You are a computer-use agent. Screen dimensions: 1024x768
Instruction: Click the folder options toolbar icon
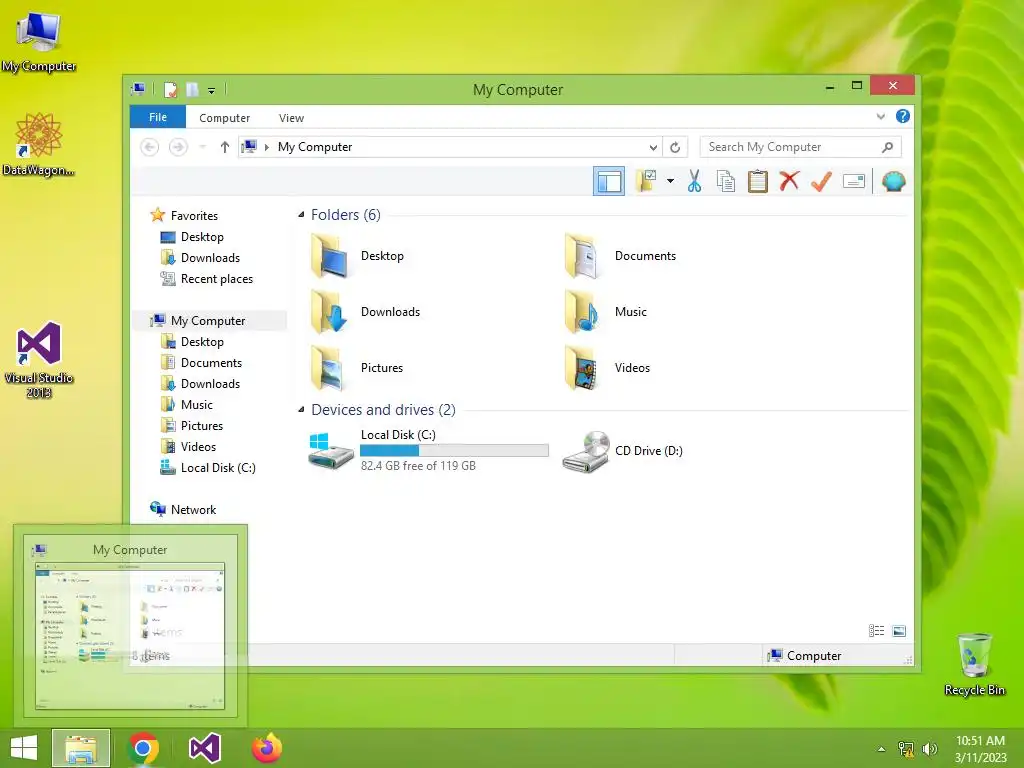tap(646, 181)
